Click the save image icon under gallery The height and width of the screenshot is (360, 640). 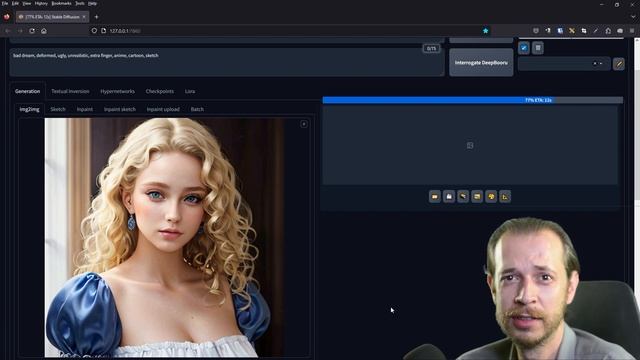click(x=449, y=197)
